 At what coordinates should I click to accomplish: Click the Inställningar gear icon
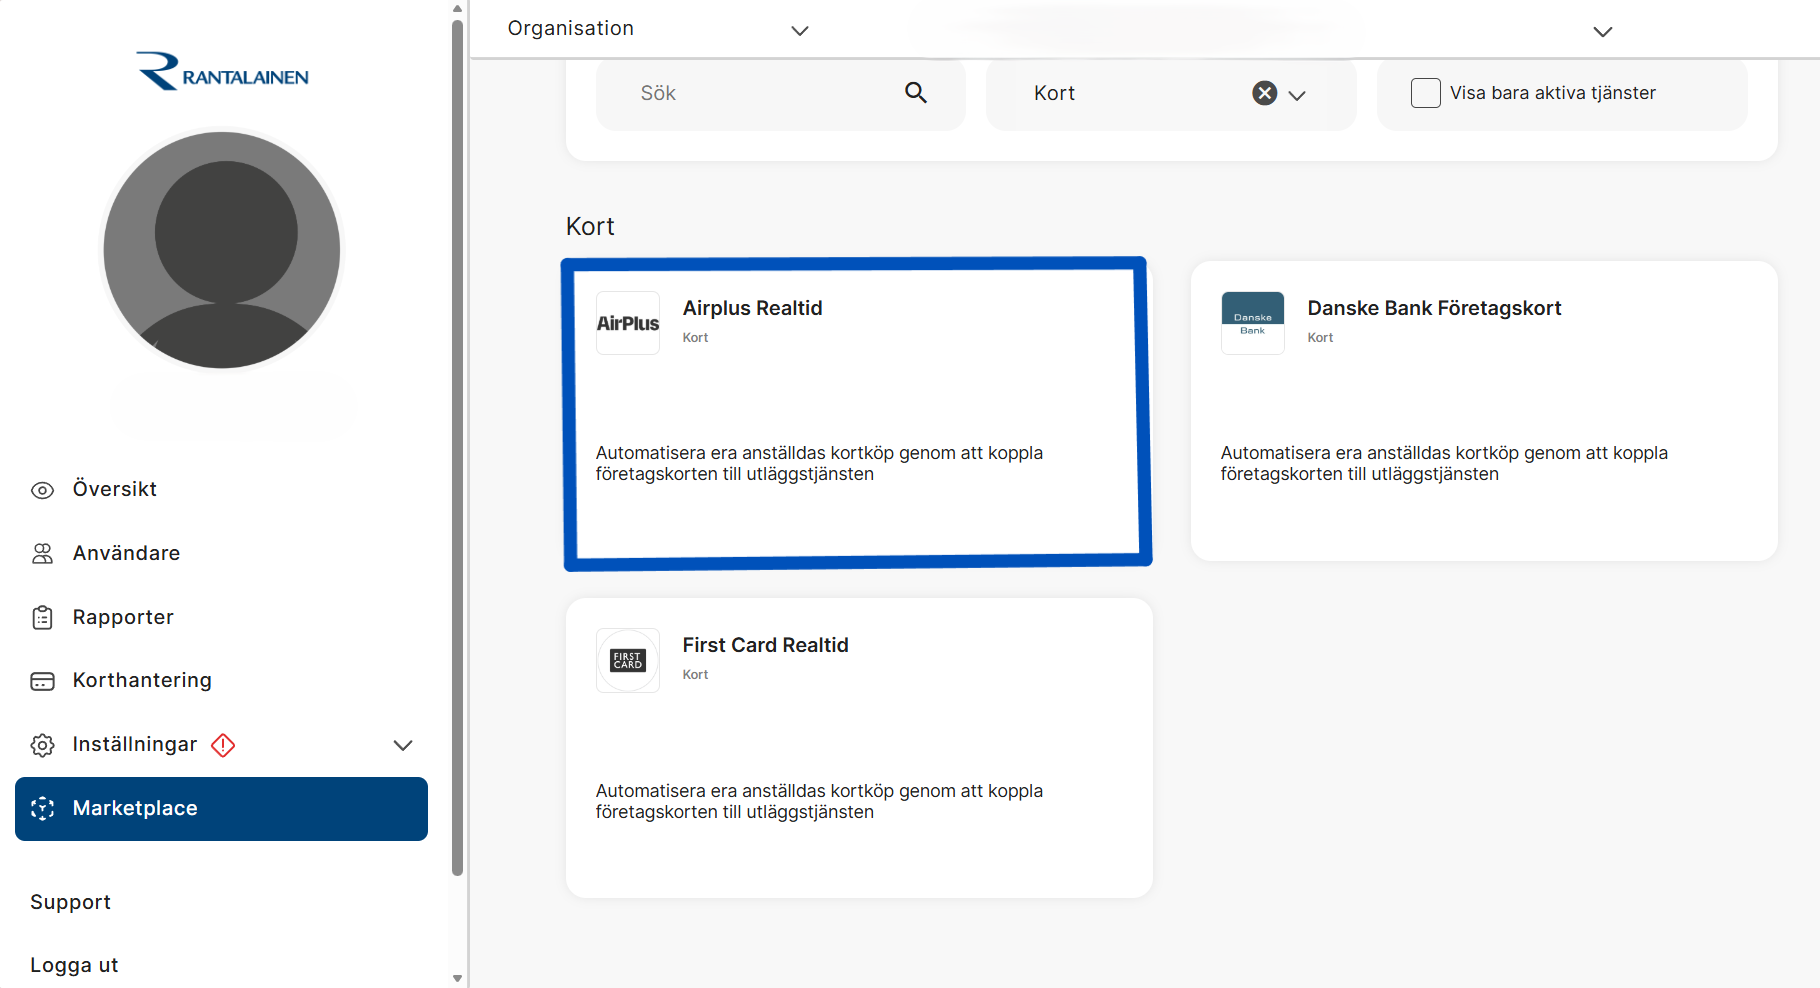point(42,745)
